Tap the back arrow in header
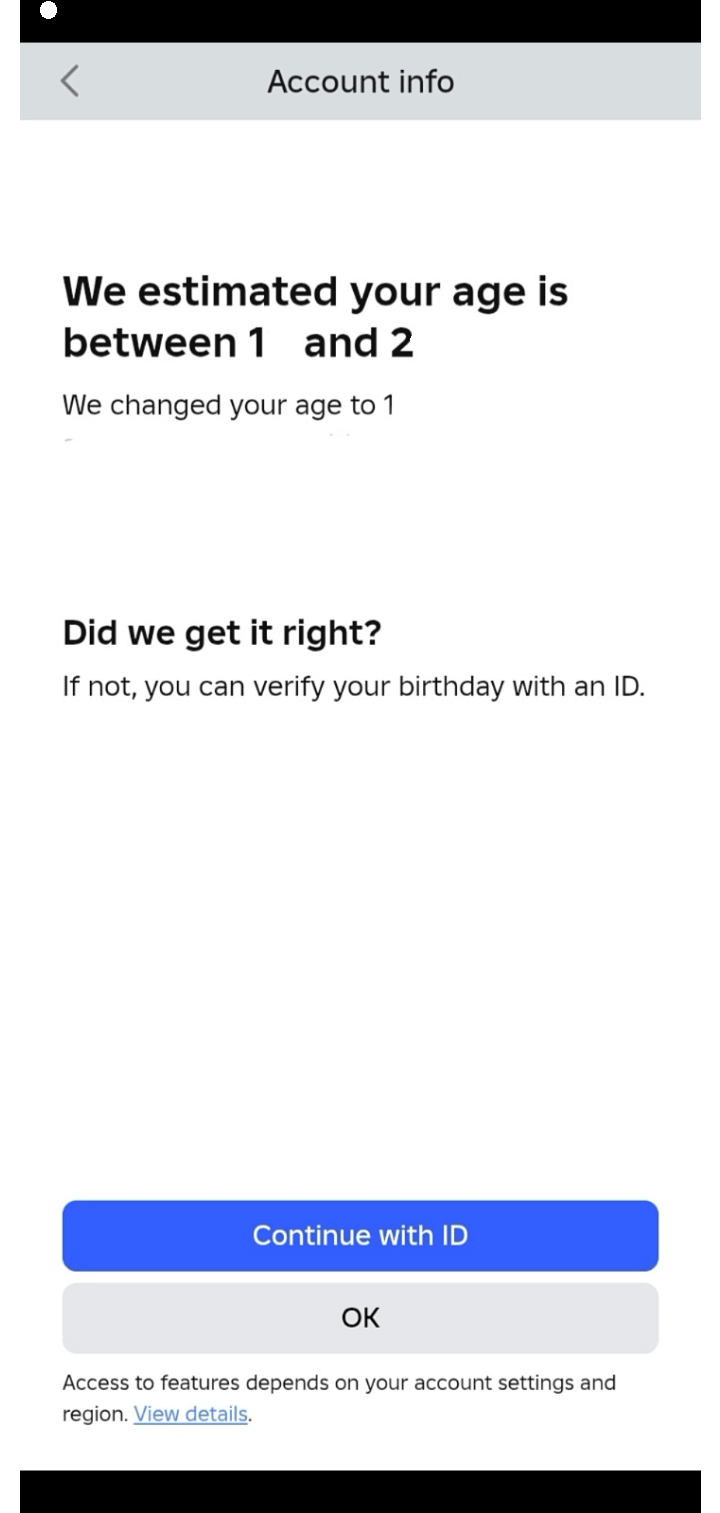The image size is (720, 1513). (69, 81)
